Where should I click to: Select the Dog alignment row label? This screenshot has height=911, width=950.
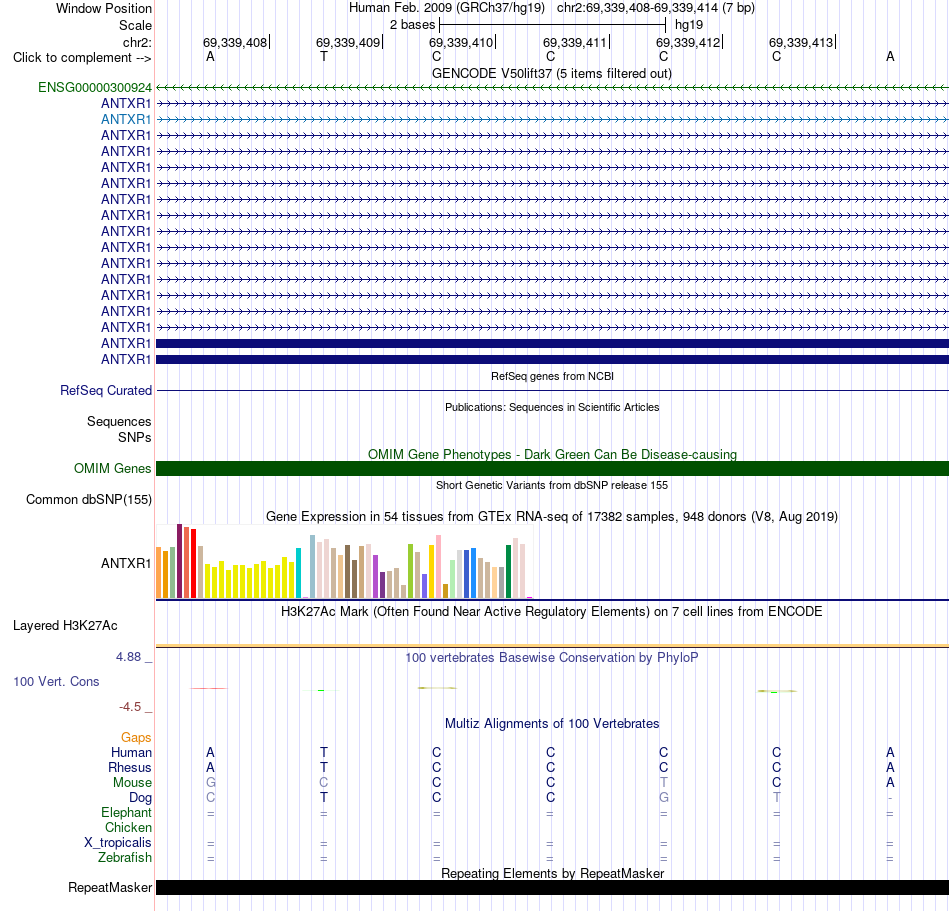[x=141, y=798]
